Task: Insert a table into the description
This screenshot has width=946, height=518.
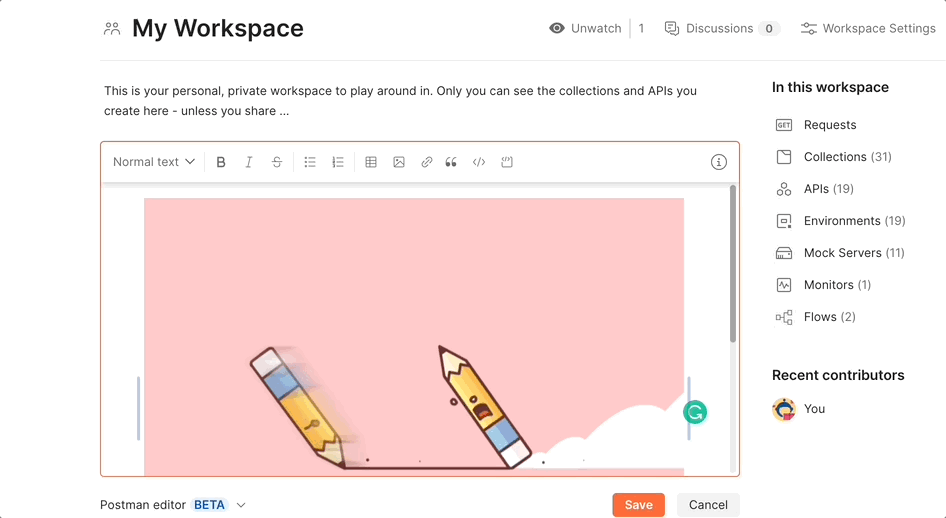Action: tap(371, 162)
